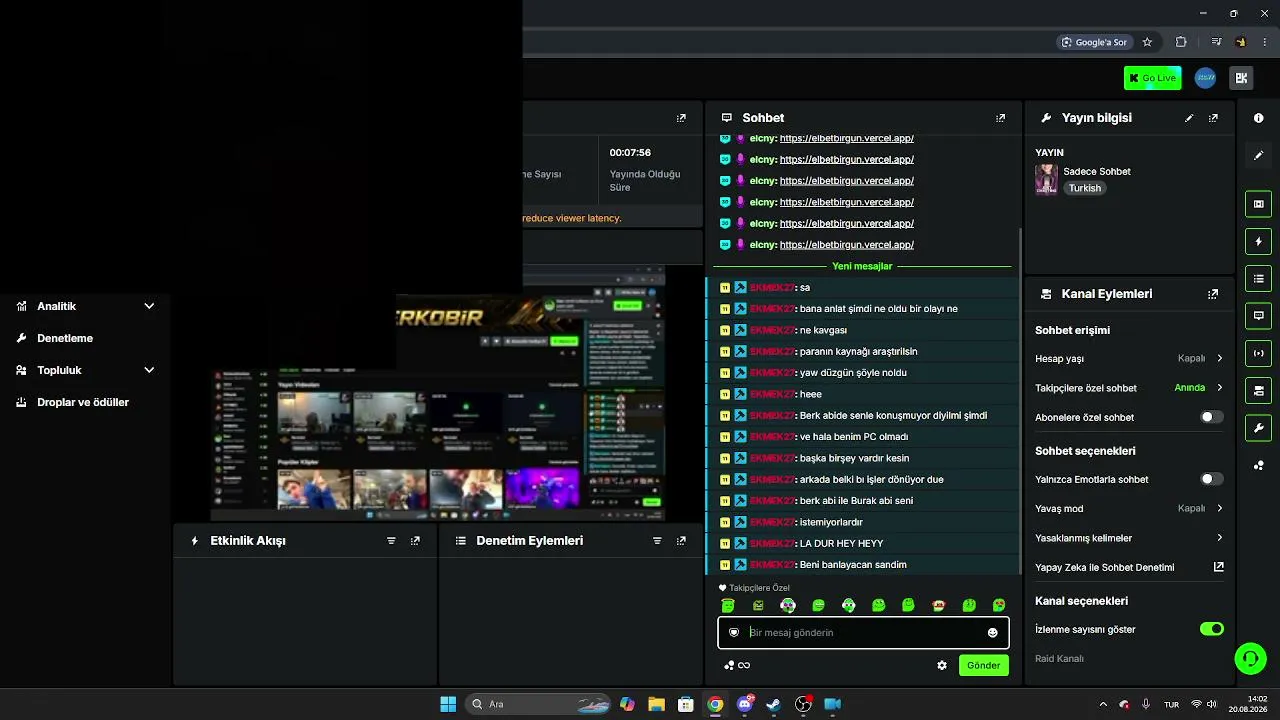This screenshot has height=720, width=1280.
Task: Pop out the Etkinlik Akışı panel
Action: 415,541
